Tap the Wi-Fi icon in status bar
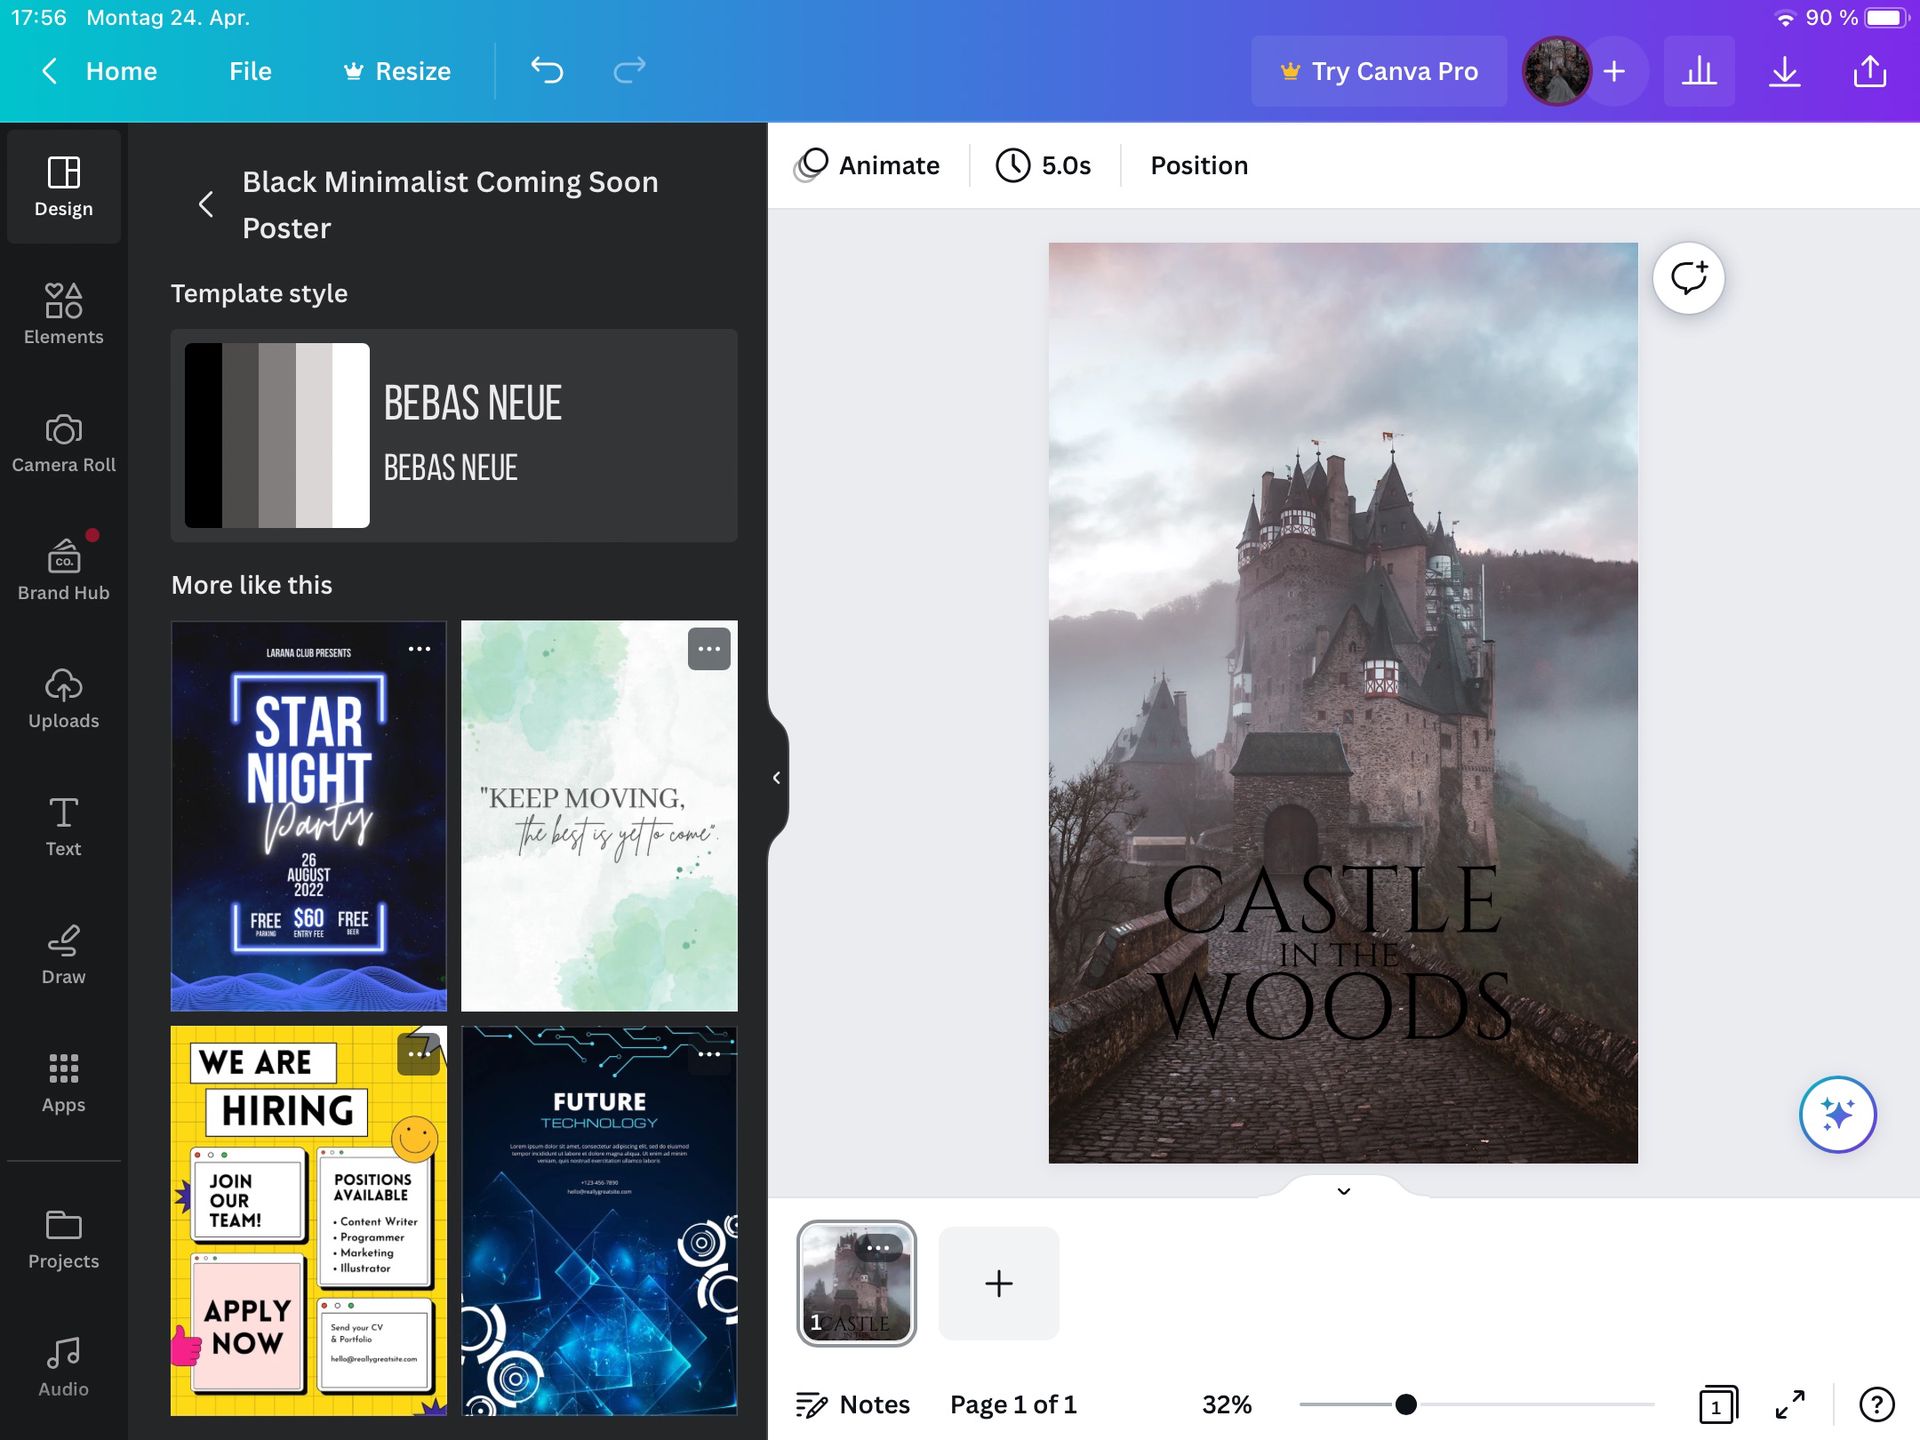 (x=1785, y=18)
